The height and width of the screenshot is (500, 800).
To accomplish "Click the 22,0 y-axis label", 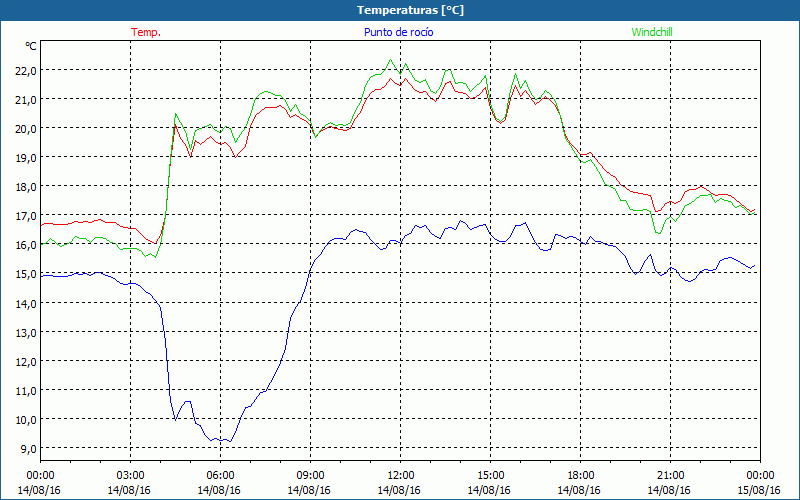I will click(x=26, y=70).
